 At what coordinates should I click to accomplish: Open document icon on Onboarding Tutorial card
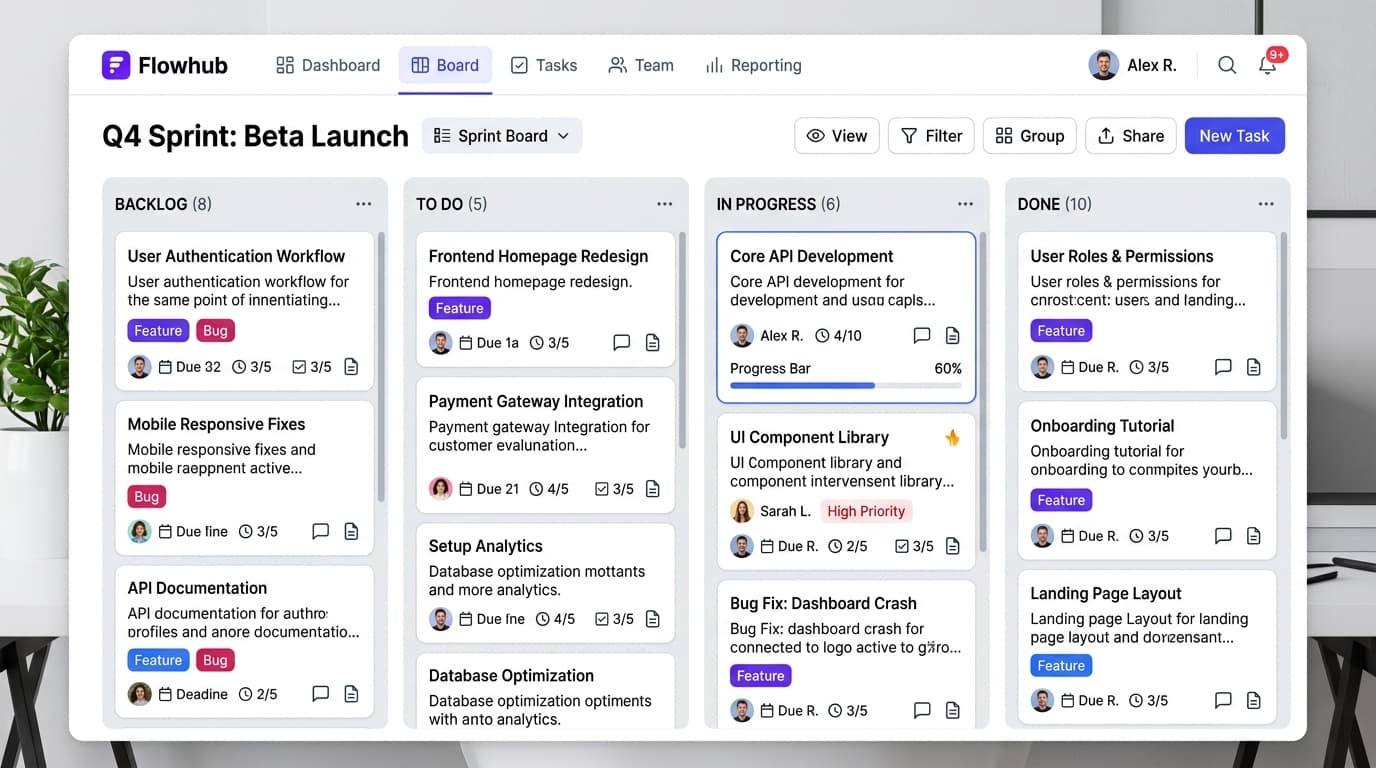click(1254, 536)
